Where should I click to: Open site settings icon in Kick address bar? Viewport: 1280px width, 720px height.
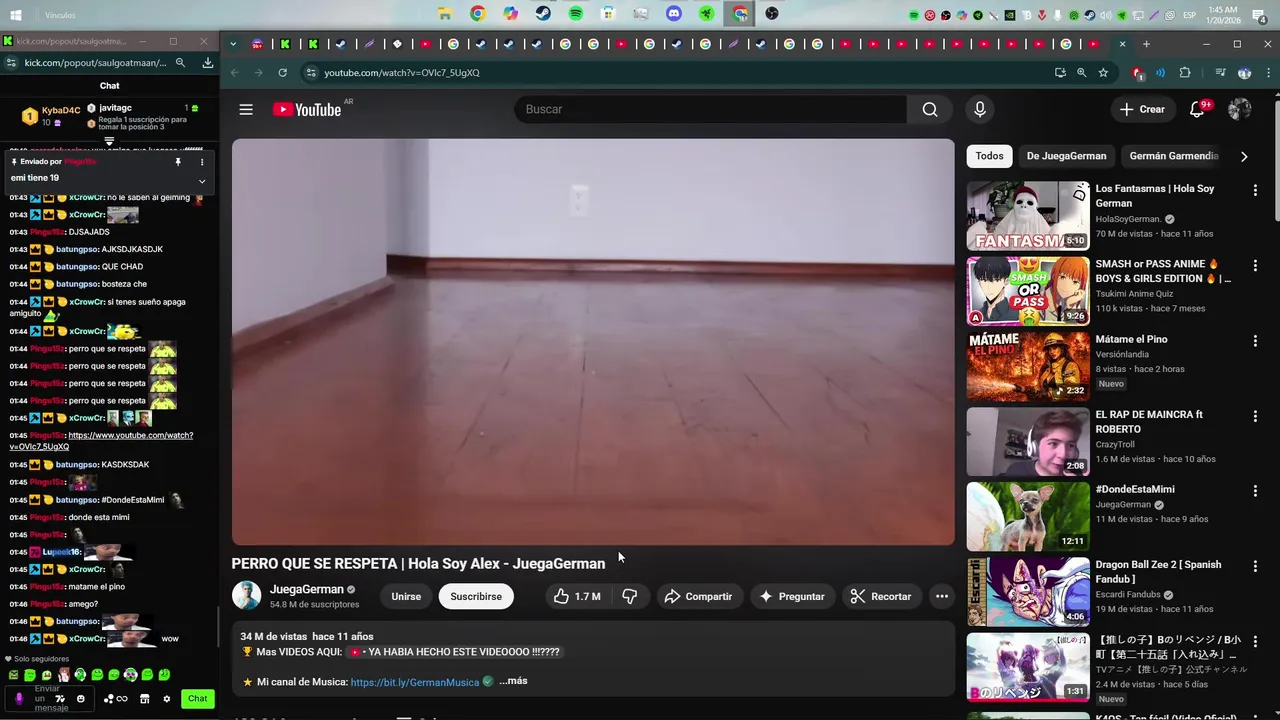11,62
